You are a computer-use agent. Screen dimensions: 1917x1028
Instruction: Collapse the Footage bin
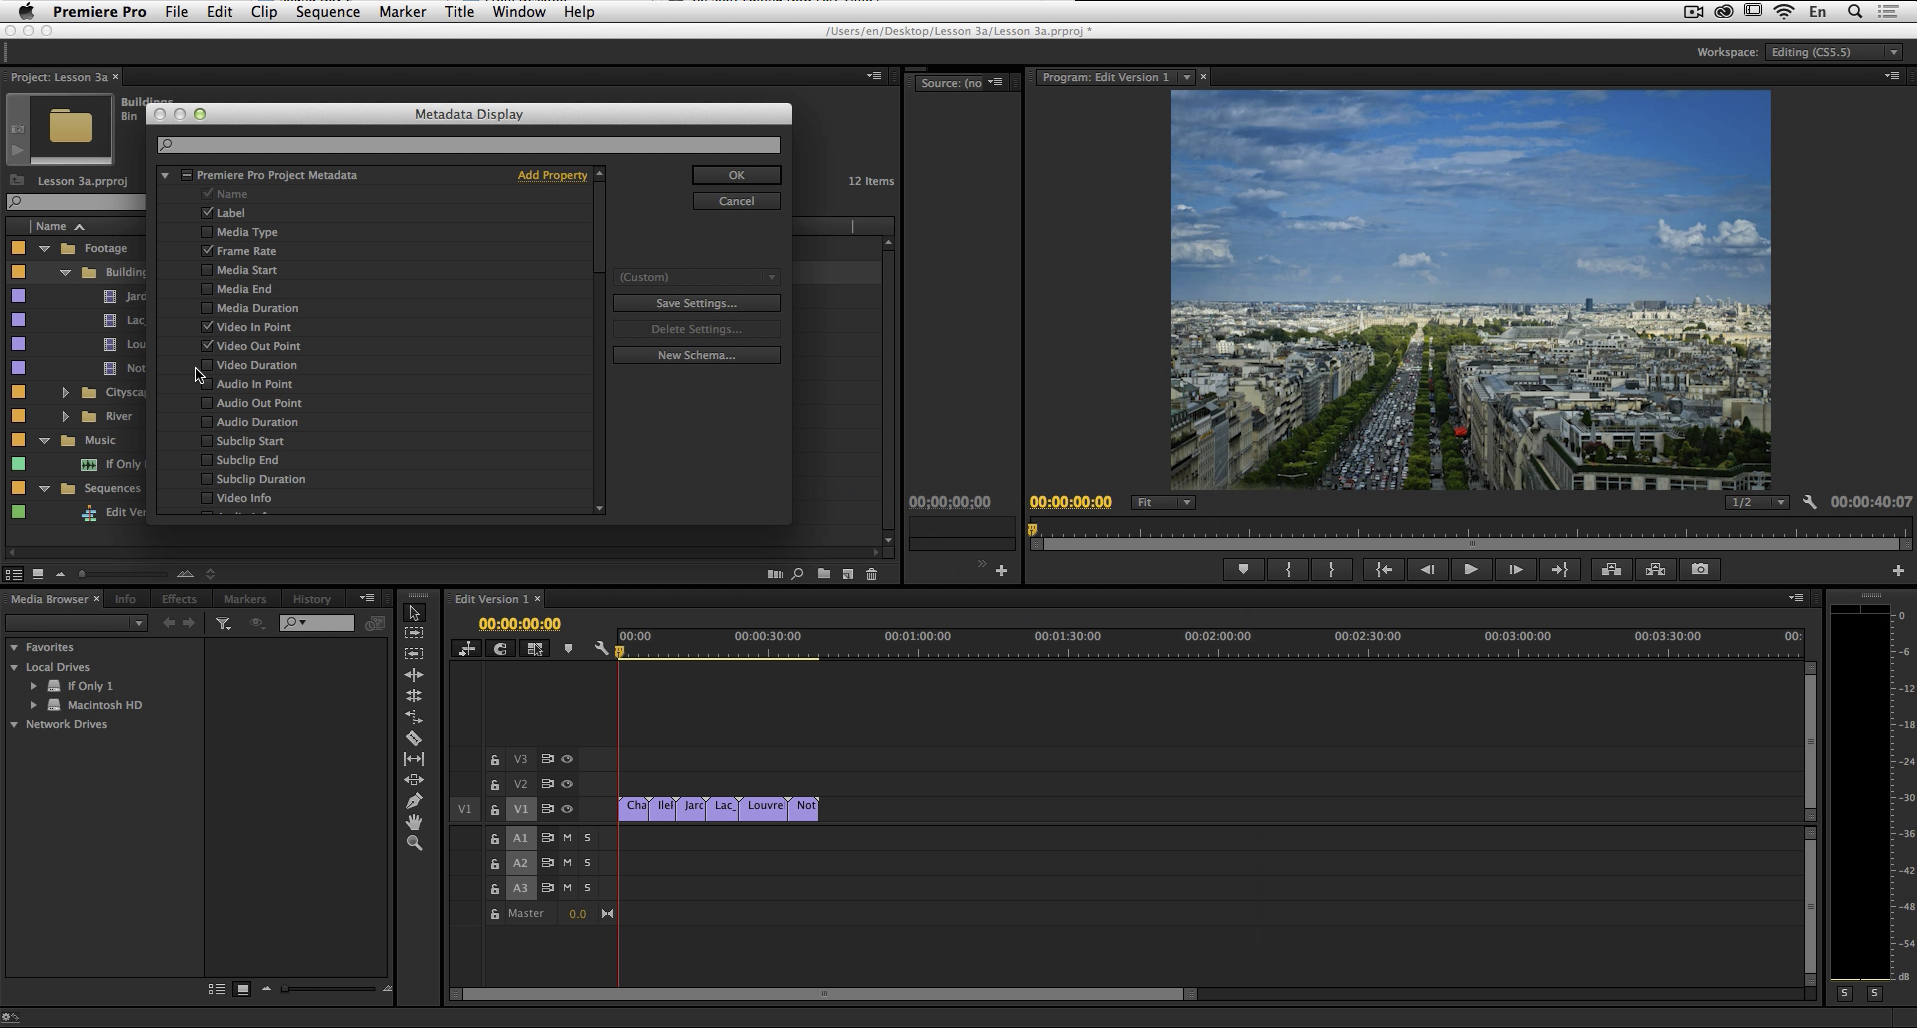(44, 248)
